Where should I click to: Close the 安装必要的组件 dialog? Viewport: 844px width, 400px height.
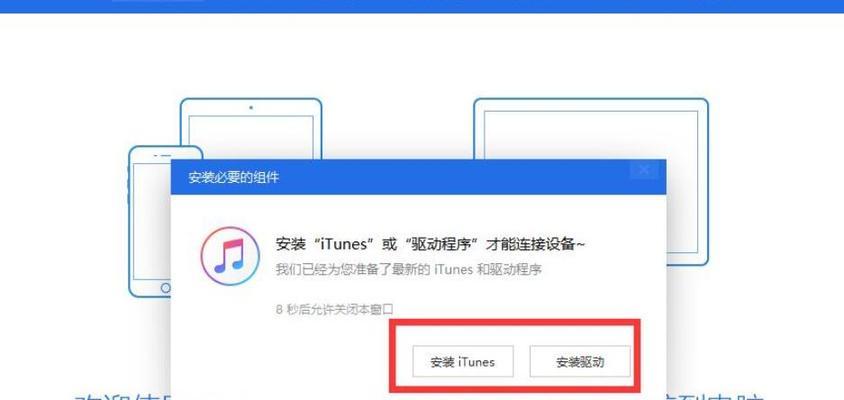643,171
